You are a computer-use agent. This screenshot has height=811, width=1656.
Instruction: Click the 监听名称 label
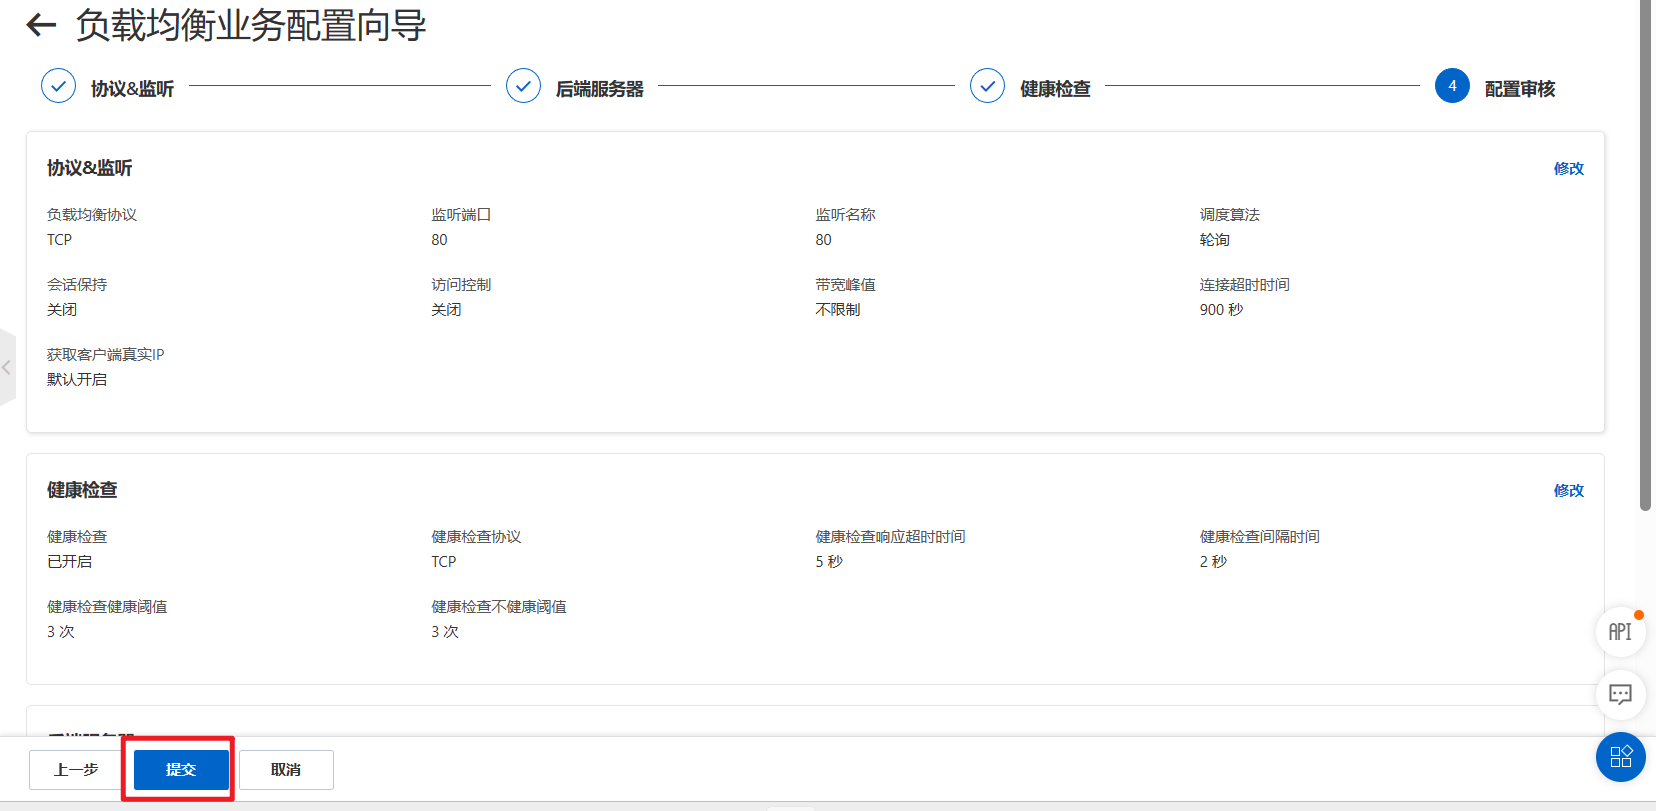click(x=845, y=215)
